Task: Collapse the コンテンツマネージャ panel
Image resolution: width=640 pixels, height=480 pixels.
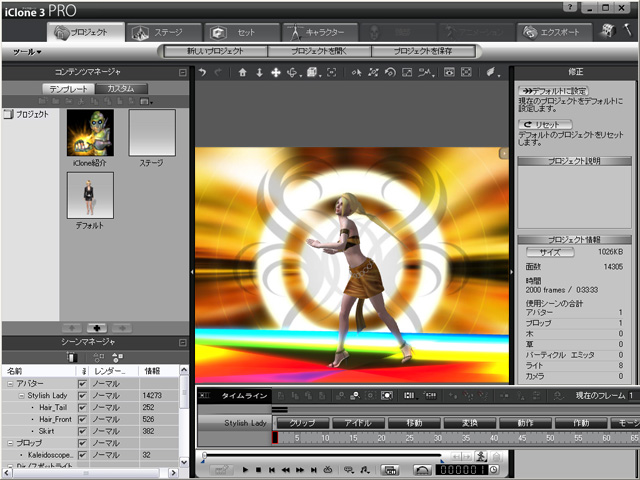Action: pos(182,73)
